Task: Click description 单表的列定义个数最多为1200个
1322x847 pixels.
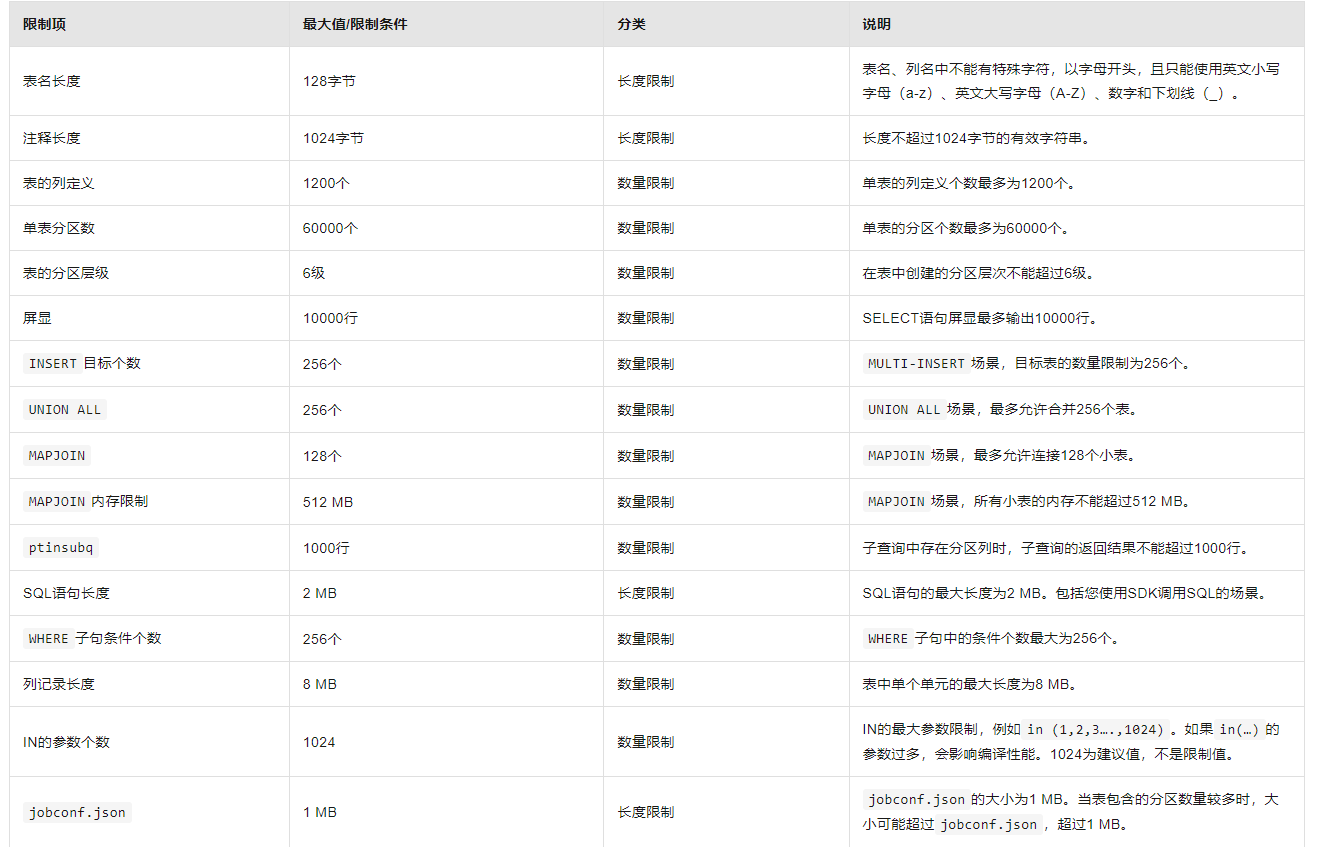Action: click(969, 183)
